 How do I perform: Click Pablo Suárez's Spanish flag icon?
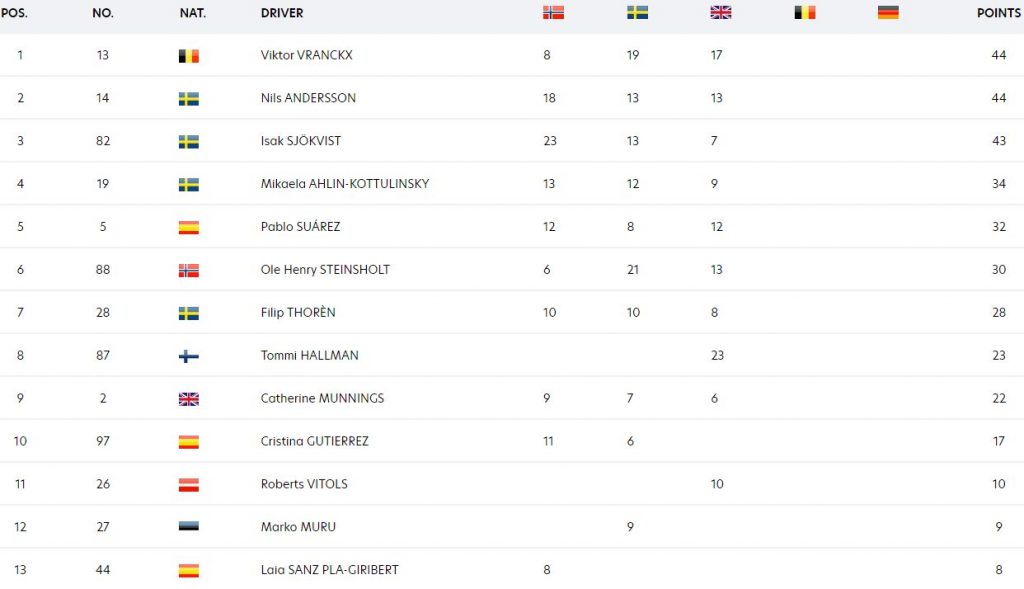click(189, 227)
